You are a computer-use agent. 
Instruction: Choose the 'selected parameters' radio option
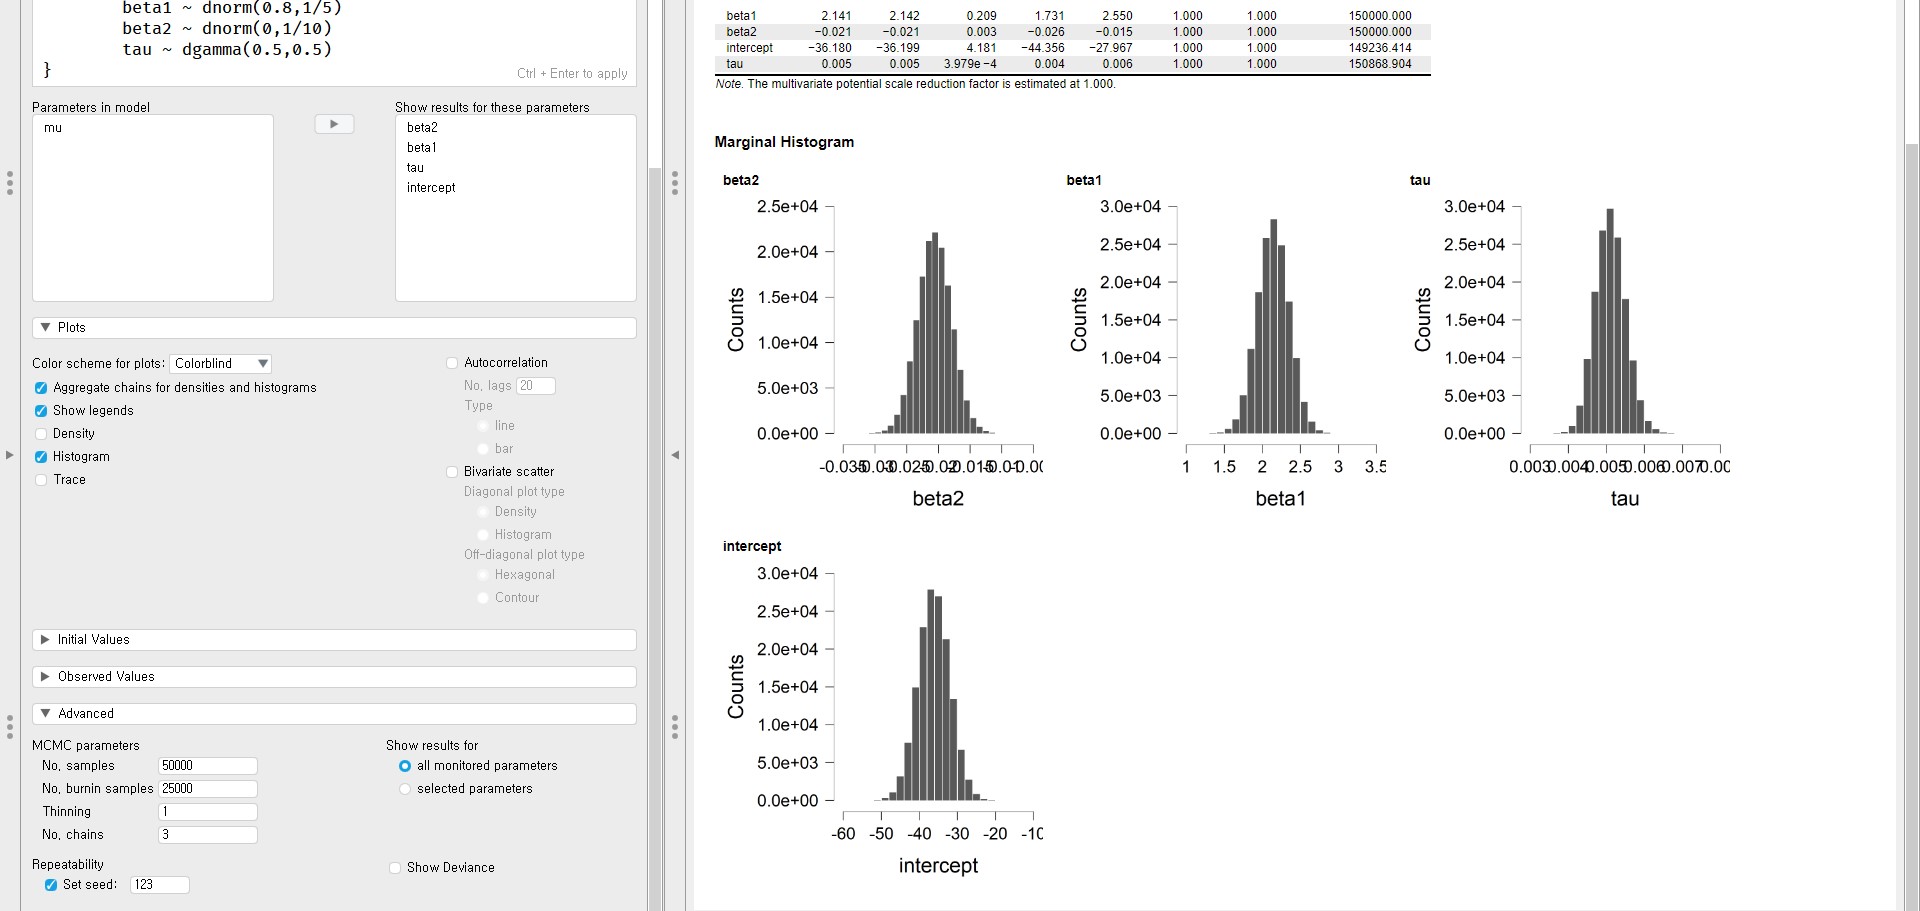(405, 789)
